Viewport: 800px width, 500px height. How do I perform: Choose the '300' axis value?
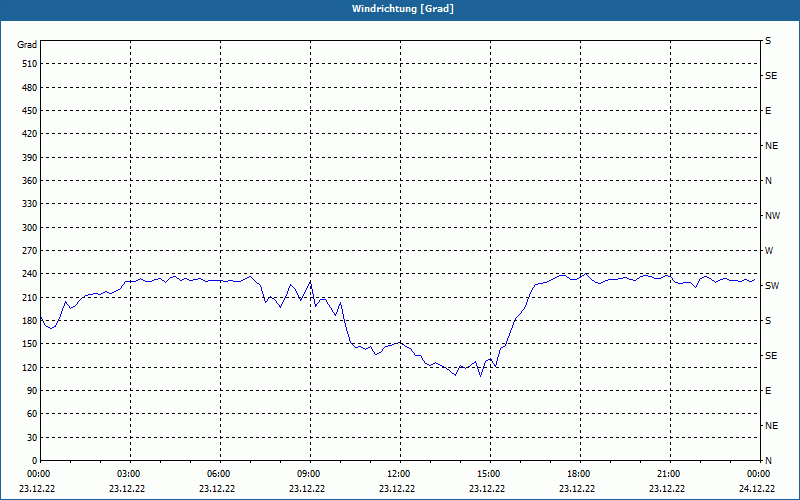tap(30, 228)
